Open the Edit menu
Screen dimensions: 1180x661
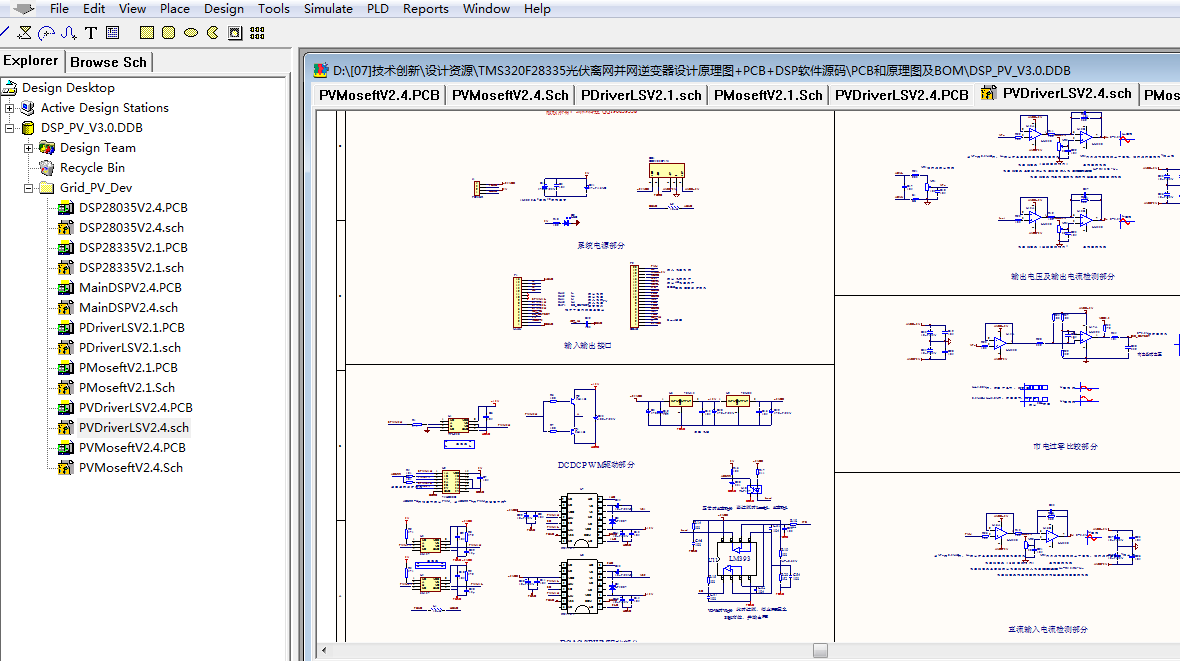[x=94, y=8]
